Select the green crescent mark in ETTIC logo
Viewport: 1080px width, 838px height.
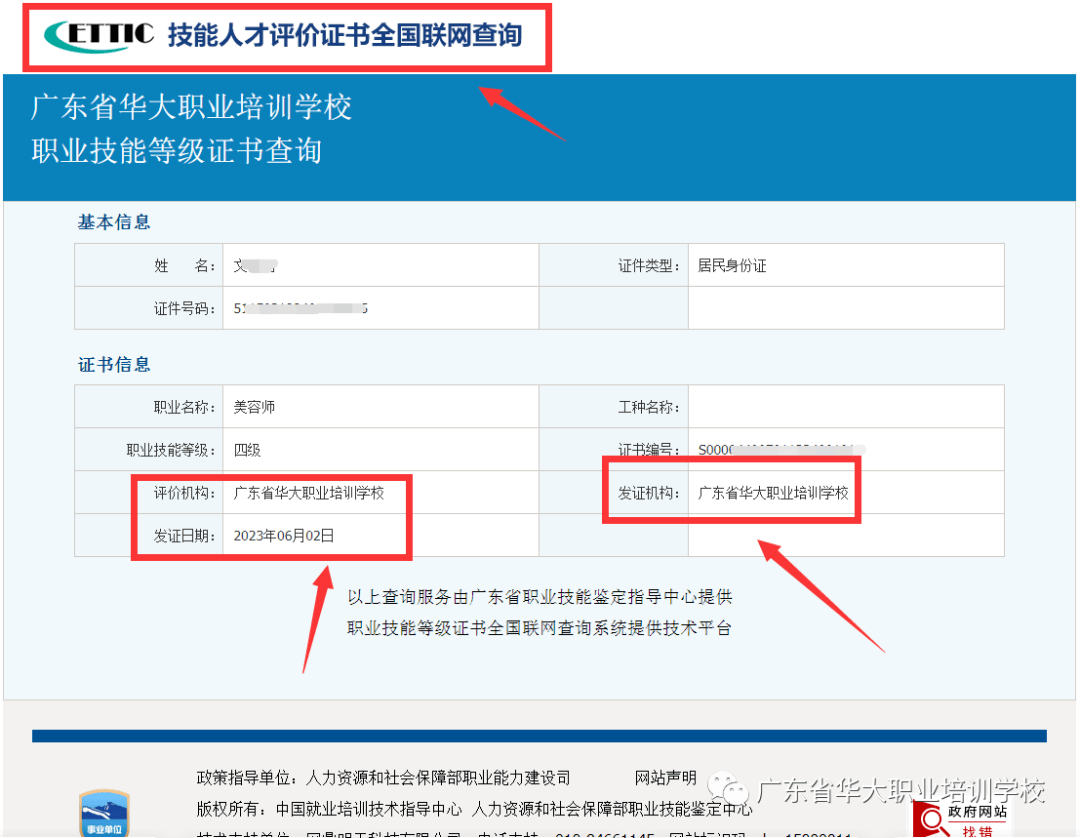(x=49, y=33)
